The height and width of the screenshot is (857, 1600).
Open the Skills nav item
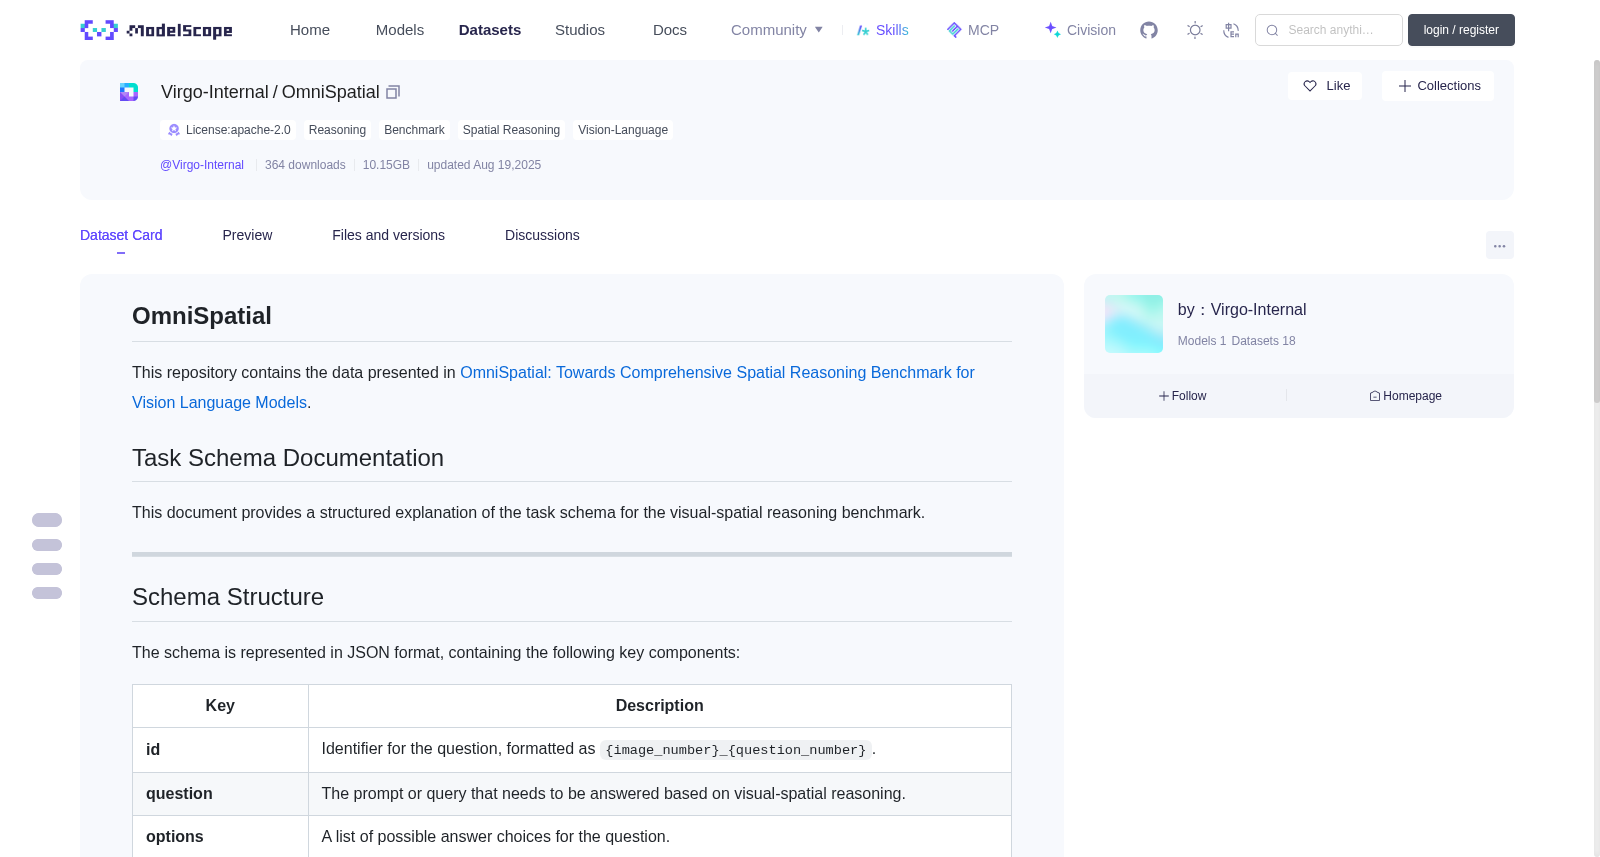(882, 30)
